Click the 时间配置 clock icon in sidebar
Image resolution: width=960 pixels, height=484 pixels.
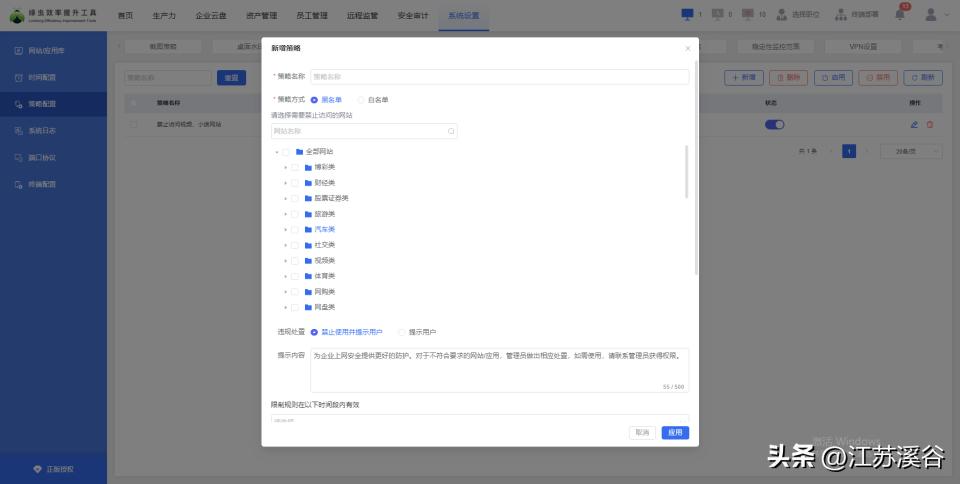19,78
